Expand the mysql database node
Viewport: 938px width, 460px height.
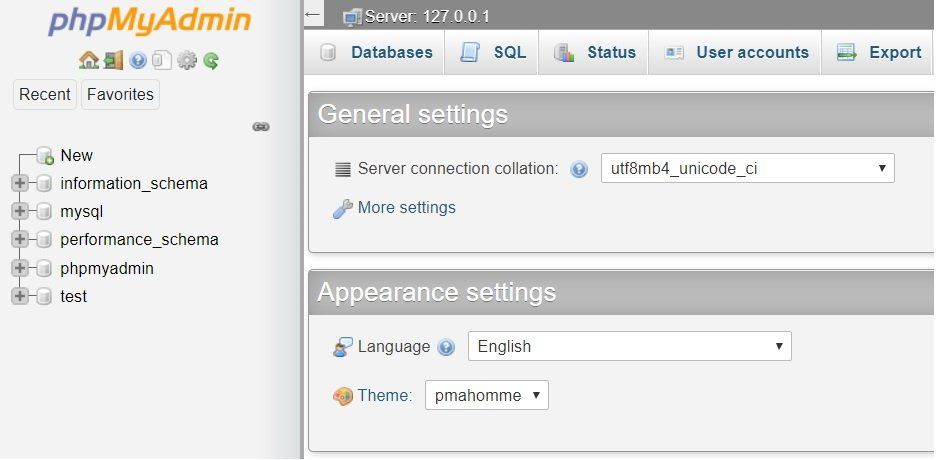(20, 211)
